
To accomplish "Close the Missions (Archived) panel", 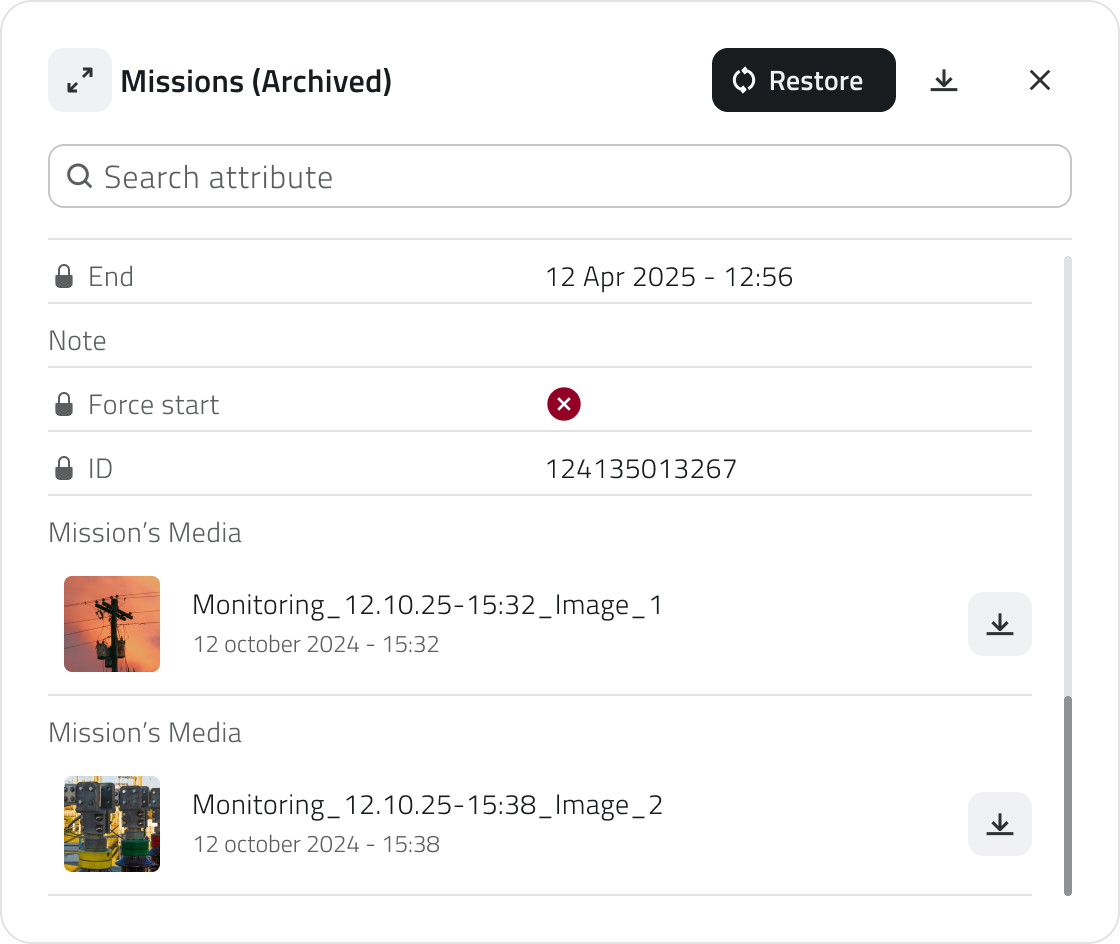I will click(1040, 80).
